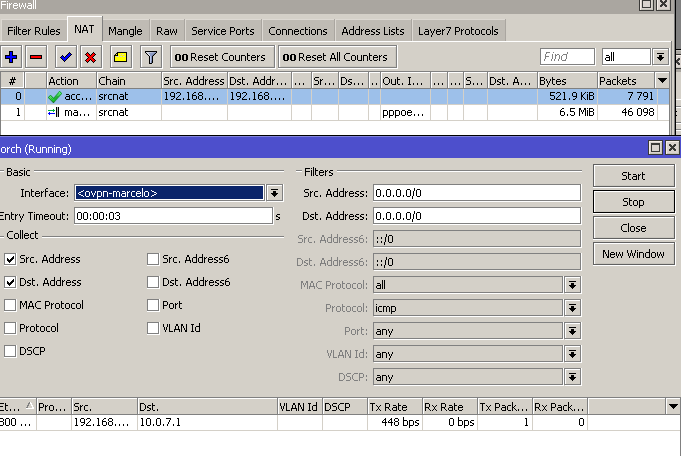Select NAT rule with 6.5 MiB bytes
This screenshot has width=681, height=456.
click(334, 112)
